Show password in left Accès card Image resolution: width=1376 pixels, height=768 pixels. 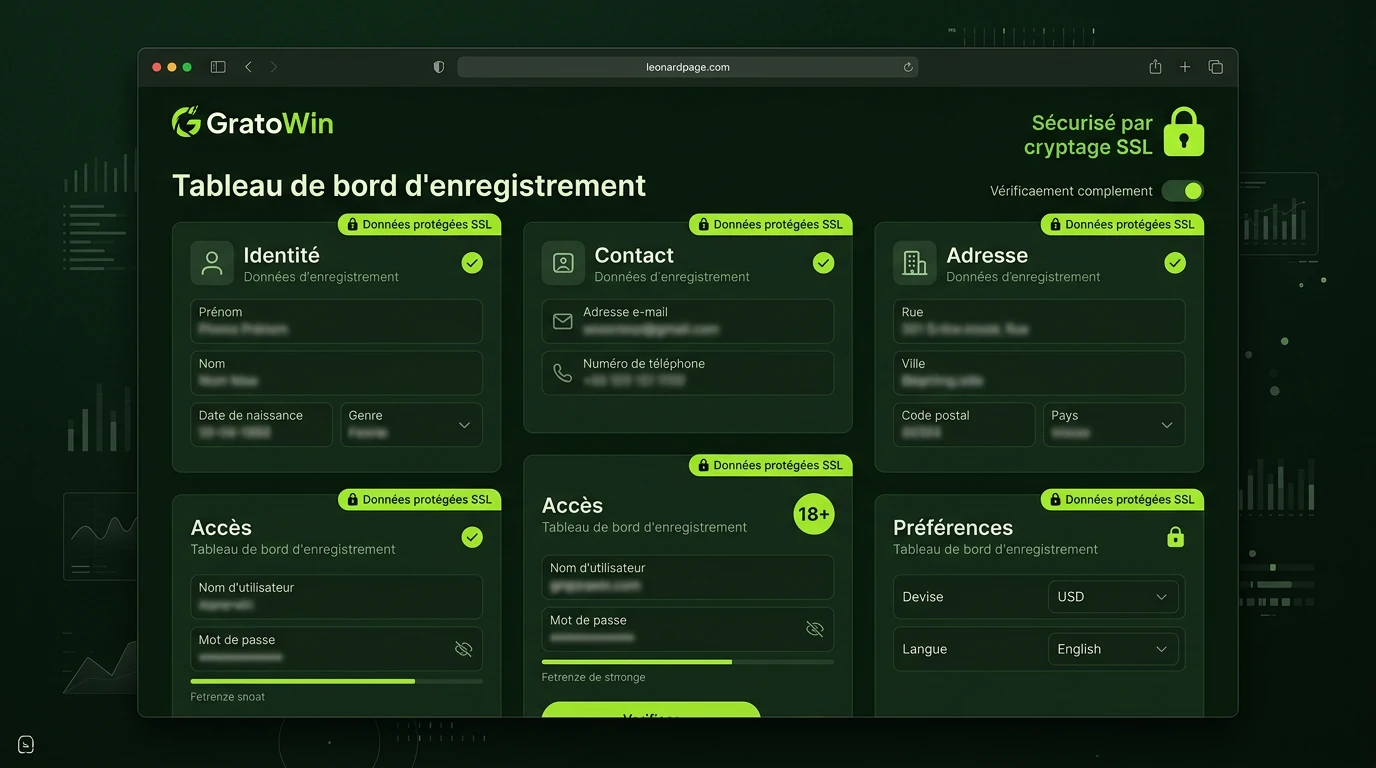(x=463, y=649)
